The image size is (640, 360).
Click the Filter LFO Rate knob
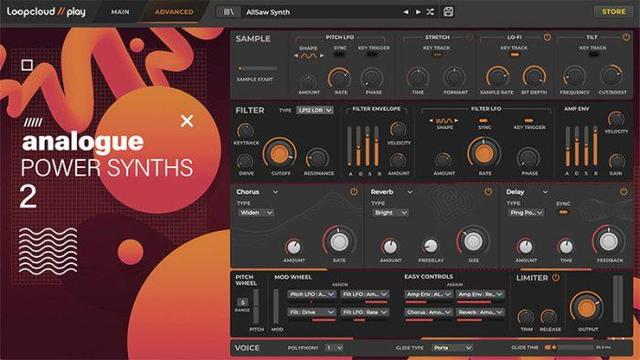pyautogui.click(x=484, y=154)
